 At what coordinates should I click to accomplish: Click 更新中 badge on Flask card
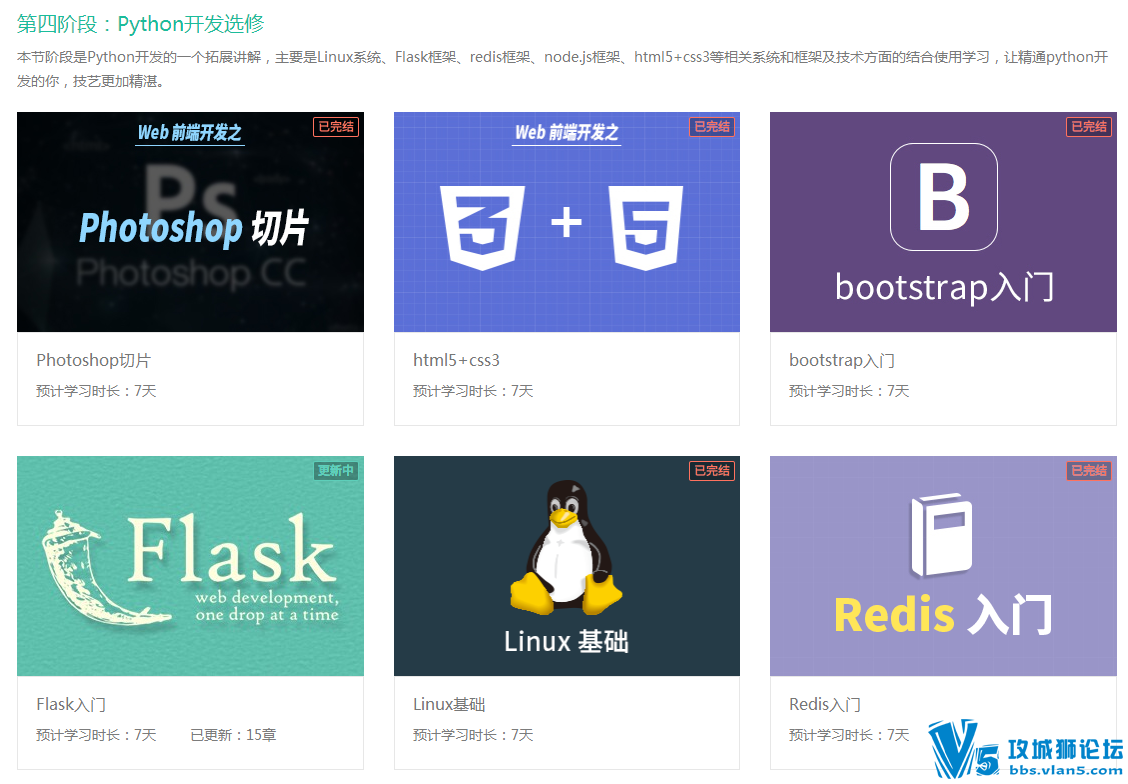tap(336, 470)
